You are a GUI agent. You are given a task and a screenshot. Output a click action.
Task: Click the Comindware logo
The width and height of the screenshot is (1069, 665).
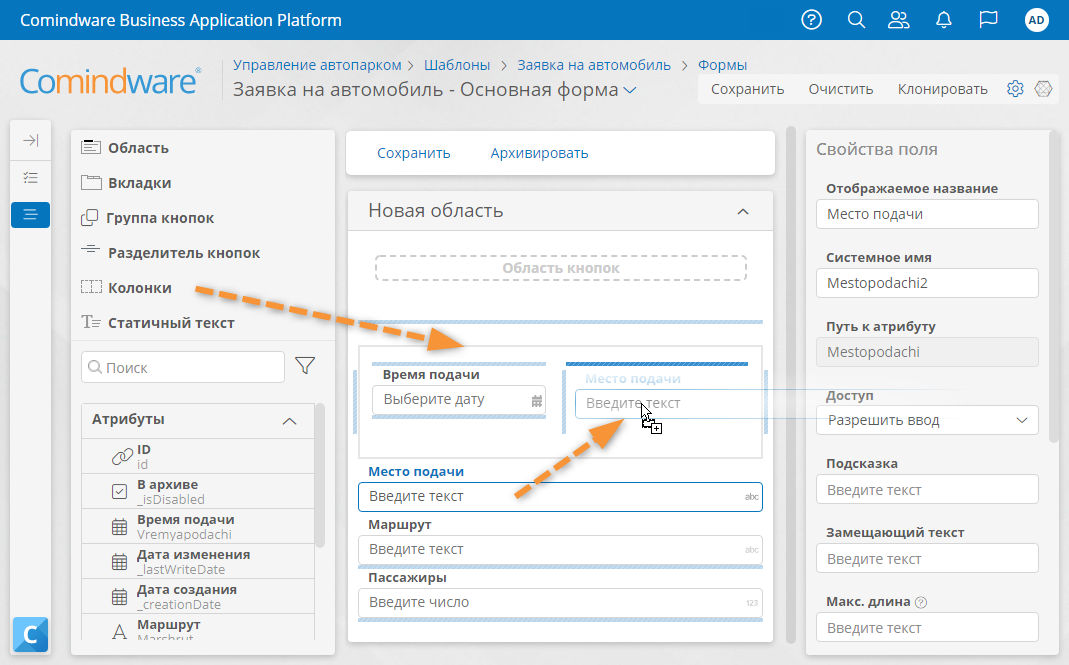110,81
